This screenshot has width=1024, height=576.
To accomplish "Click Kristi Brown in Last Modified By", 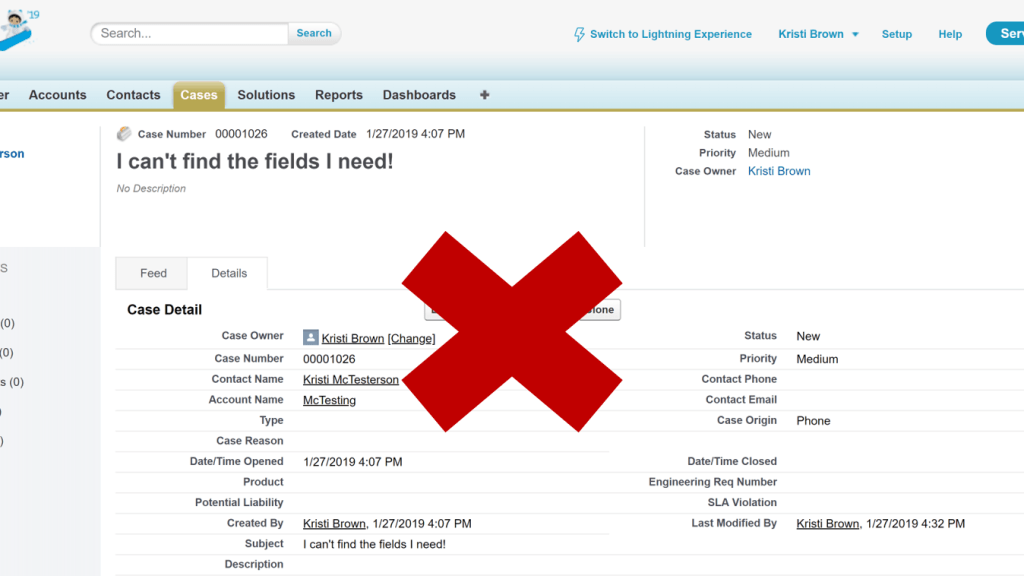I will click(x=827, y=524).
